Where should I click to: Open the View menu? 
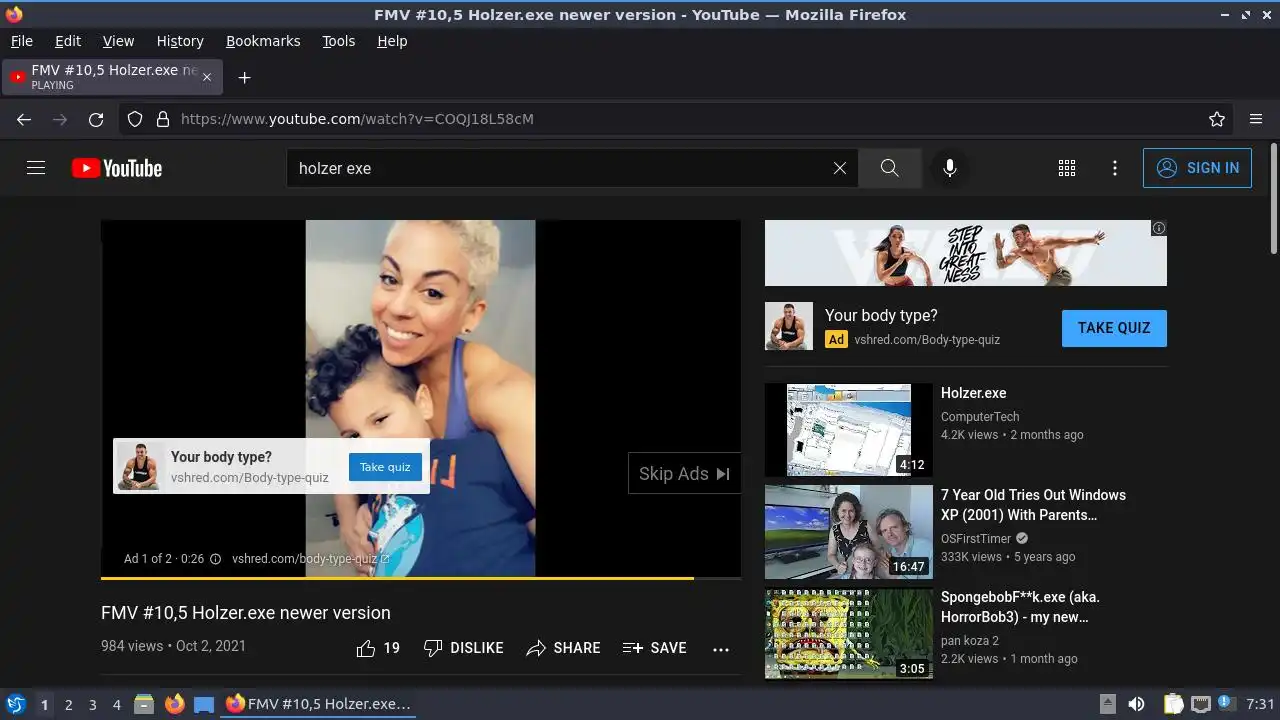pyautogui.click(x=118, y=41)
